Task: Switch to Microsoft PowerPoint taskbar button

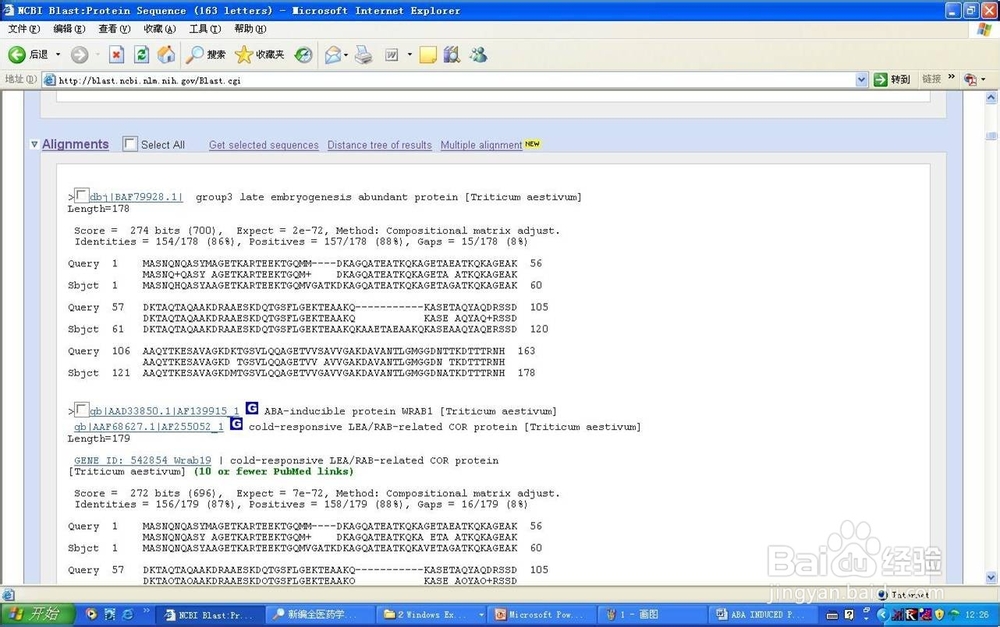Action: click(x=542, y=615)
